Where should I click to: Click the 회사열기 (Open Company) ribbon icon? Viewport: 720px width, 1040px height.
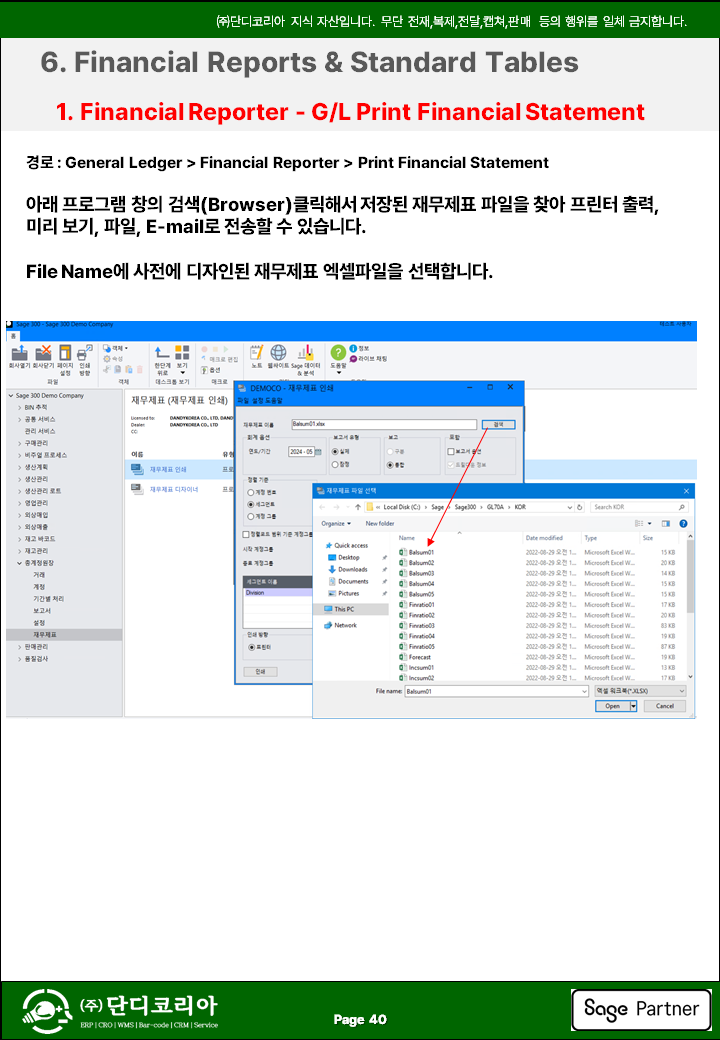19,352
